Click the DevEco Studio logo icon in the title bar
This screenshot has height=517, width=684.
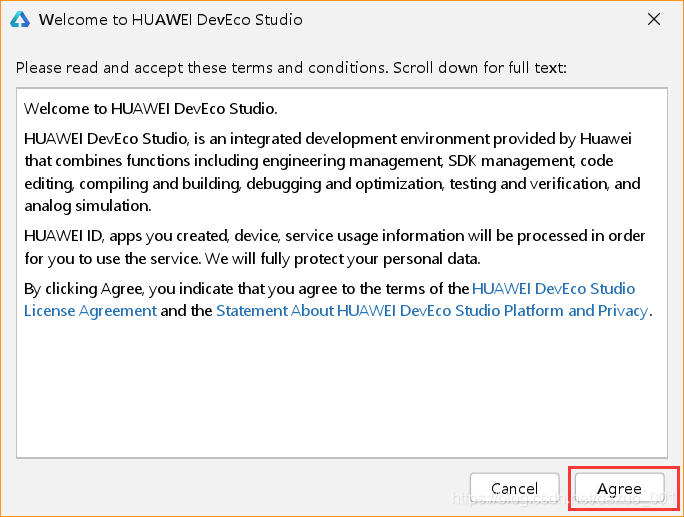(20, 20)
